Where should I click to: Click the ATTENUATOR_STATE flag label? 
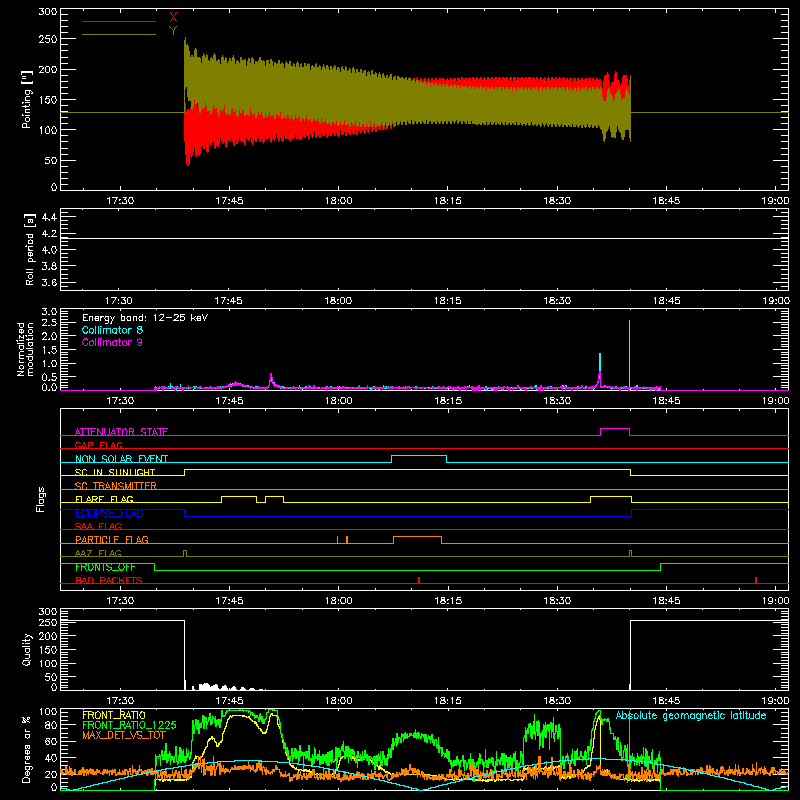click(x=121, y=432)
